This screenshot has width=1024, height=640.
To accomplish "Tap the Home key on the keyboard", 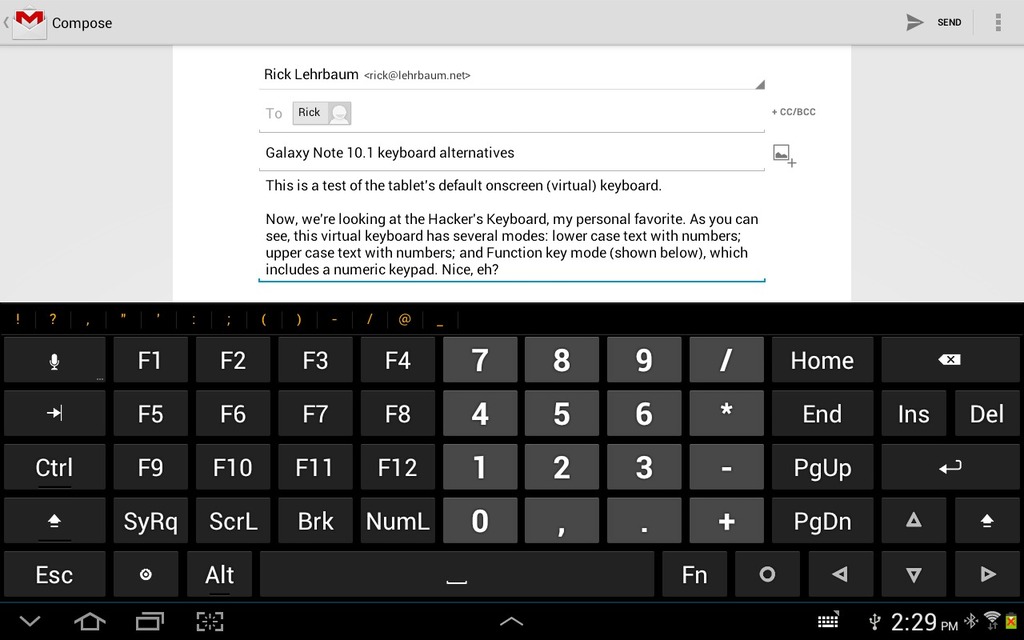I will click(x=822, y=360).
